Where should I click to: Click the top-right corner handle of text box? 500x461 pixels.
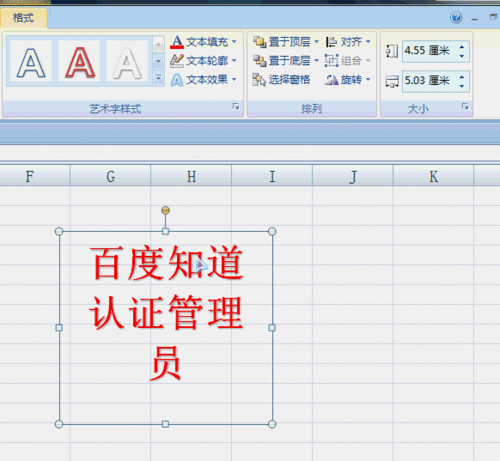click(x=272, y=231)
